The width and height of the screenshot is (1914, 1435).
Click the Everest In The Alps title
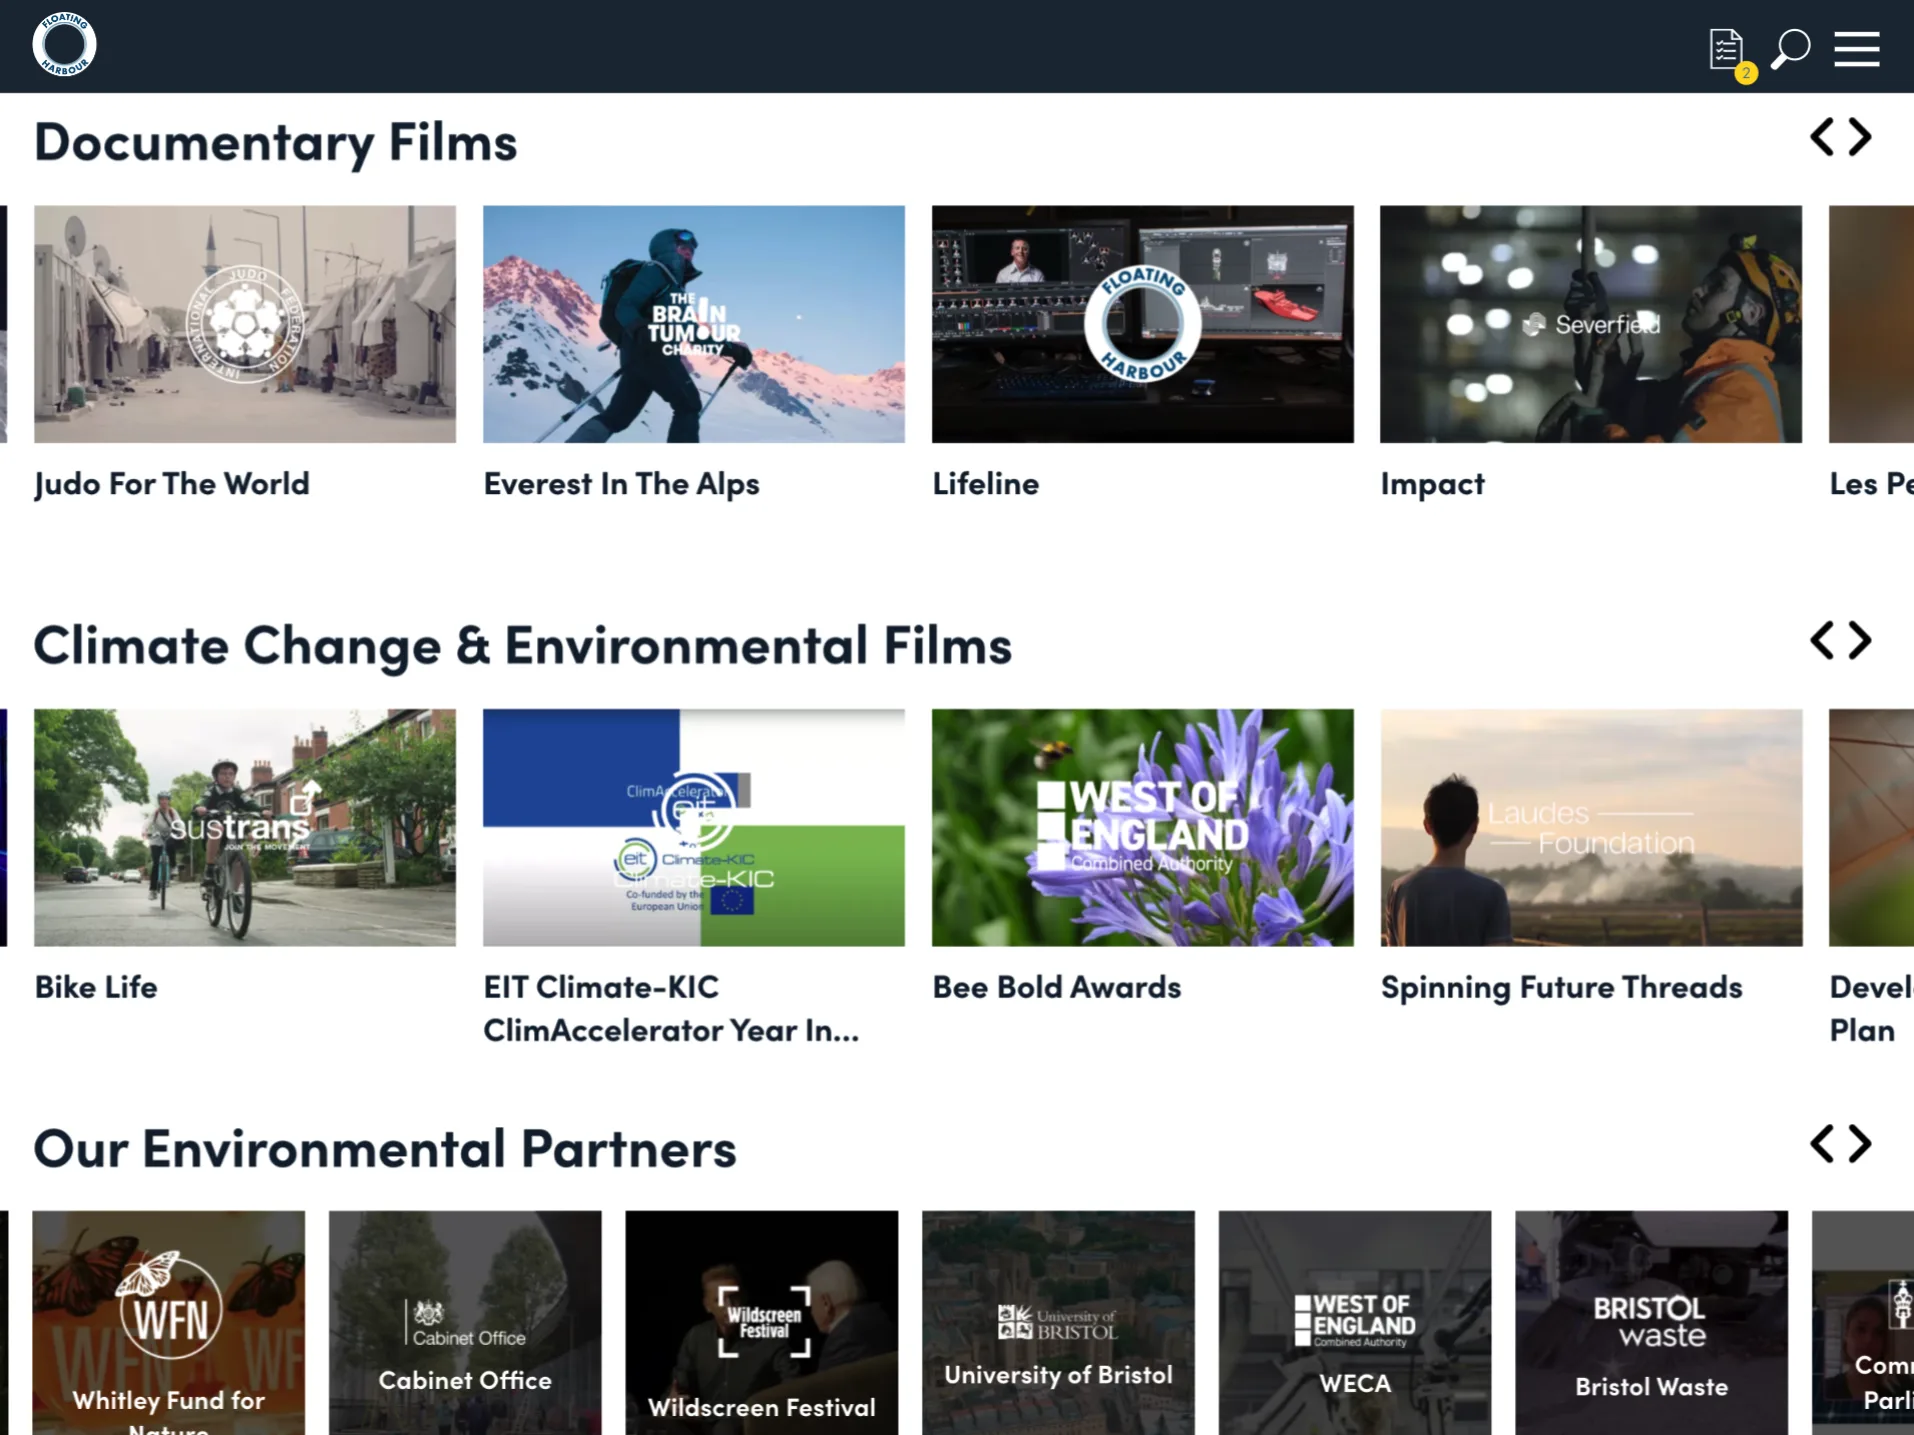(621, 484)
